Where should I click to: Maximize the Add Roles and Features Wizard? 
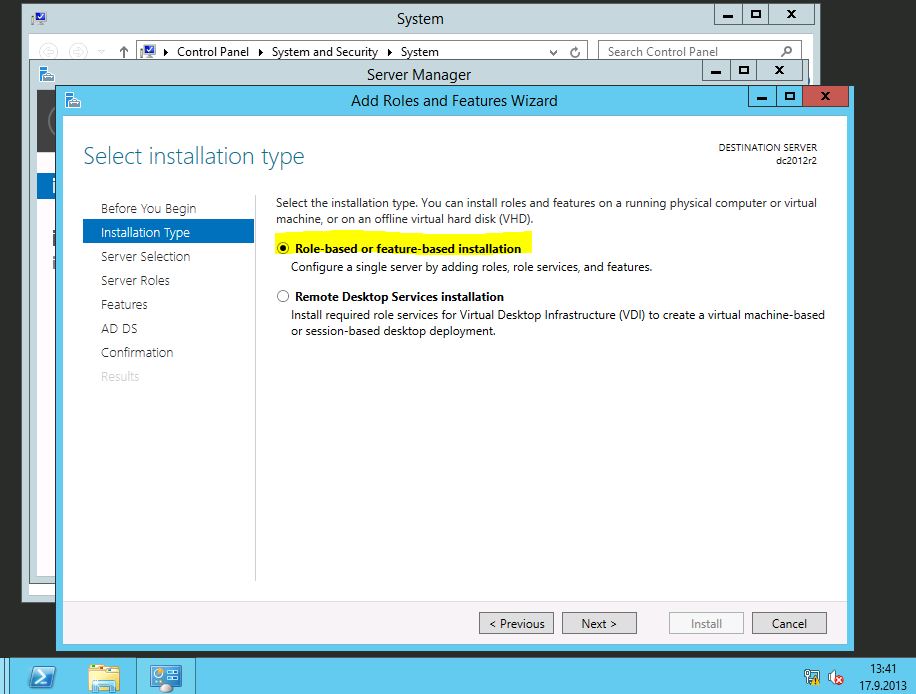coord(790,97)
